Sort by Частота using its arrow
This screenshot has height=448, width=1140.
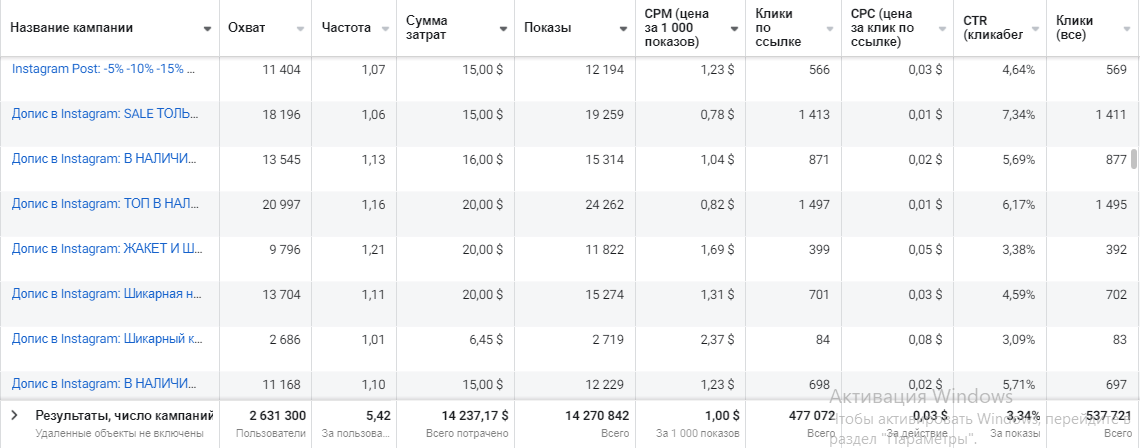point(385,29)
